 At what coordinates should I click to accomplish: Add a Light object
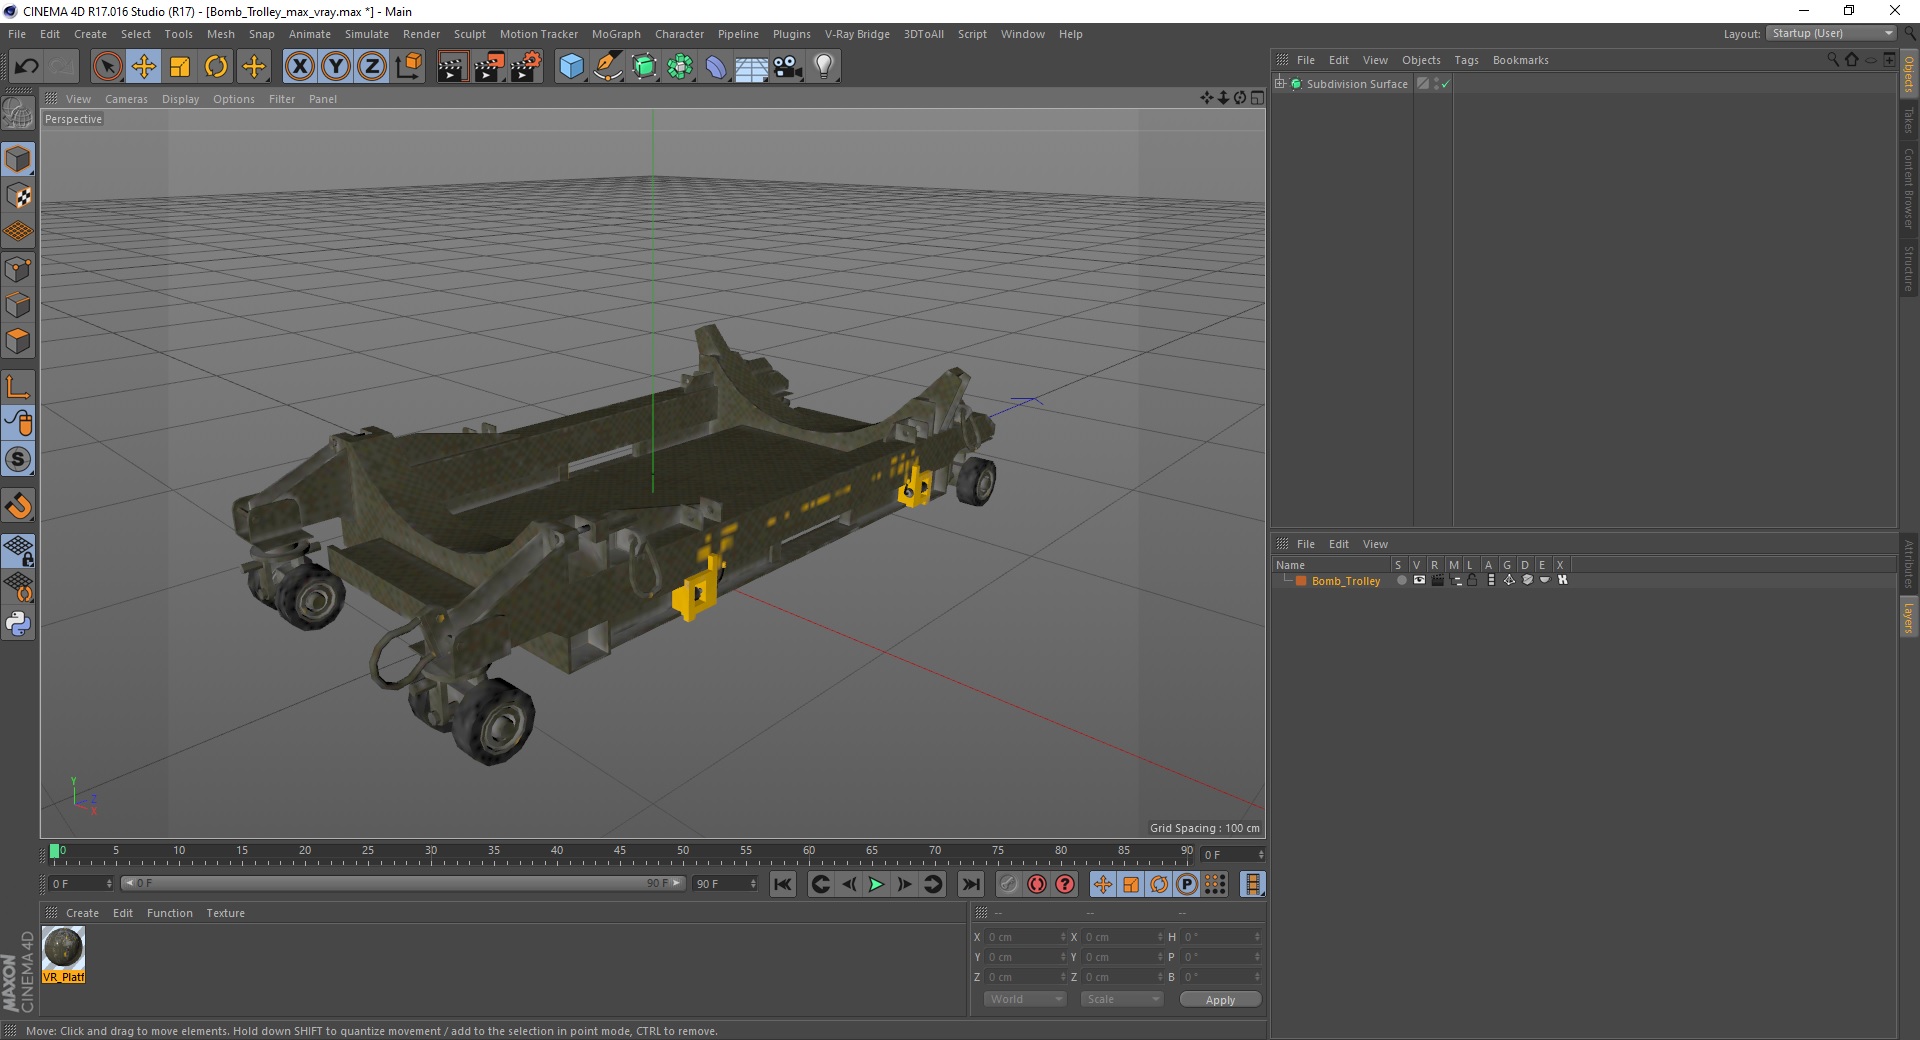[x=824, y=67]
